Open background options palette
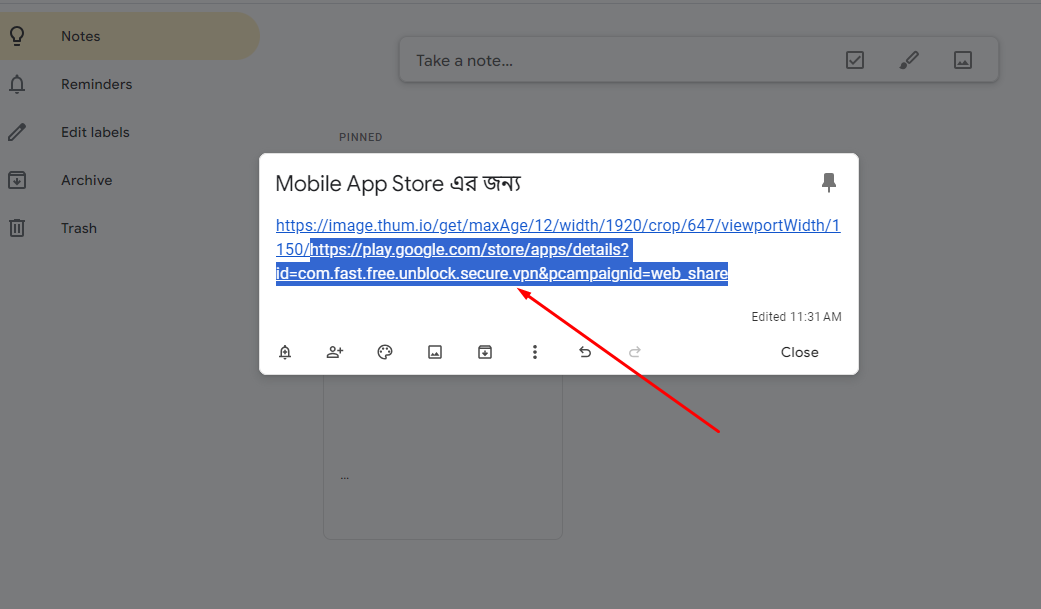The image size is (1041, 609). [x=385, y=352]
